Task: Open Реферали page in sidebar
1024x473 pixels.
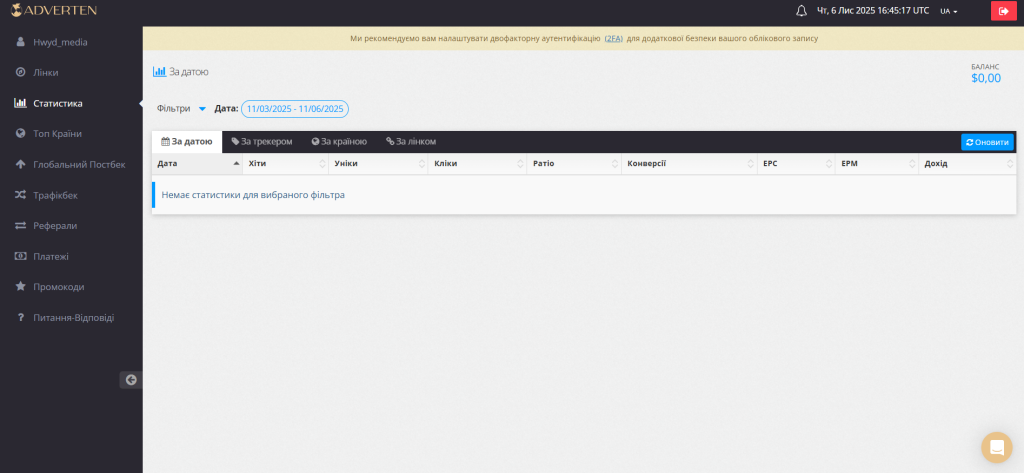Action: (x=54, y=225)
